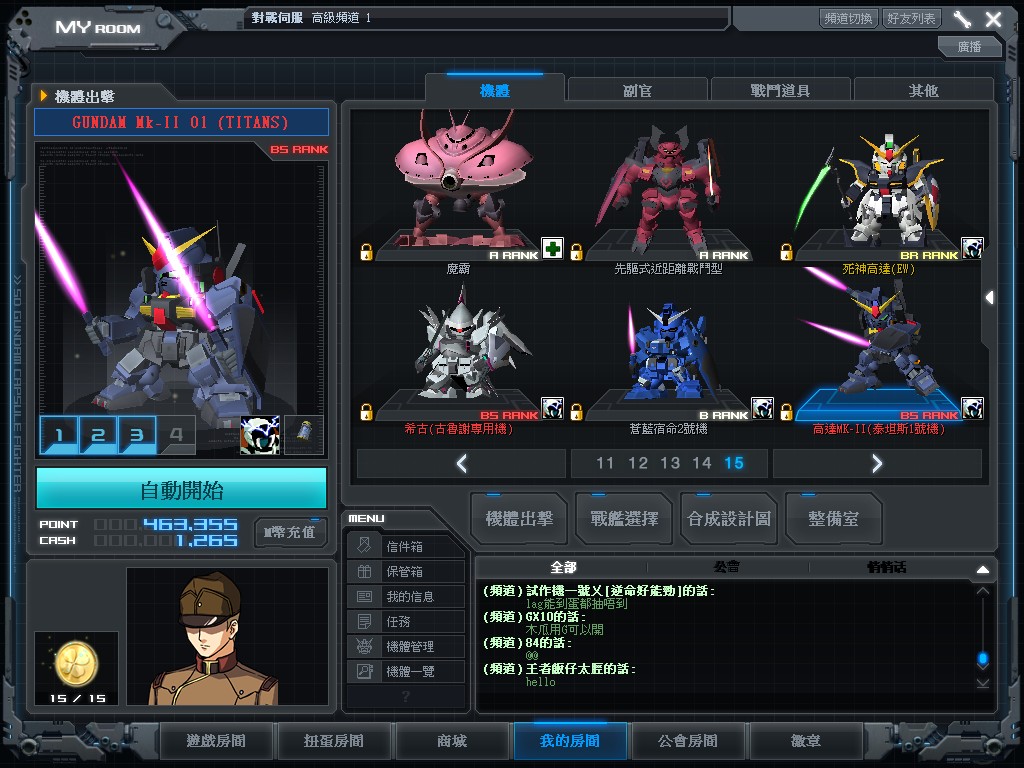Switch to the 副官 tab
Viewport: 1024px width, 768px height.
pos(637,90)
